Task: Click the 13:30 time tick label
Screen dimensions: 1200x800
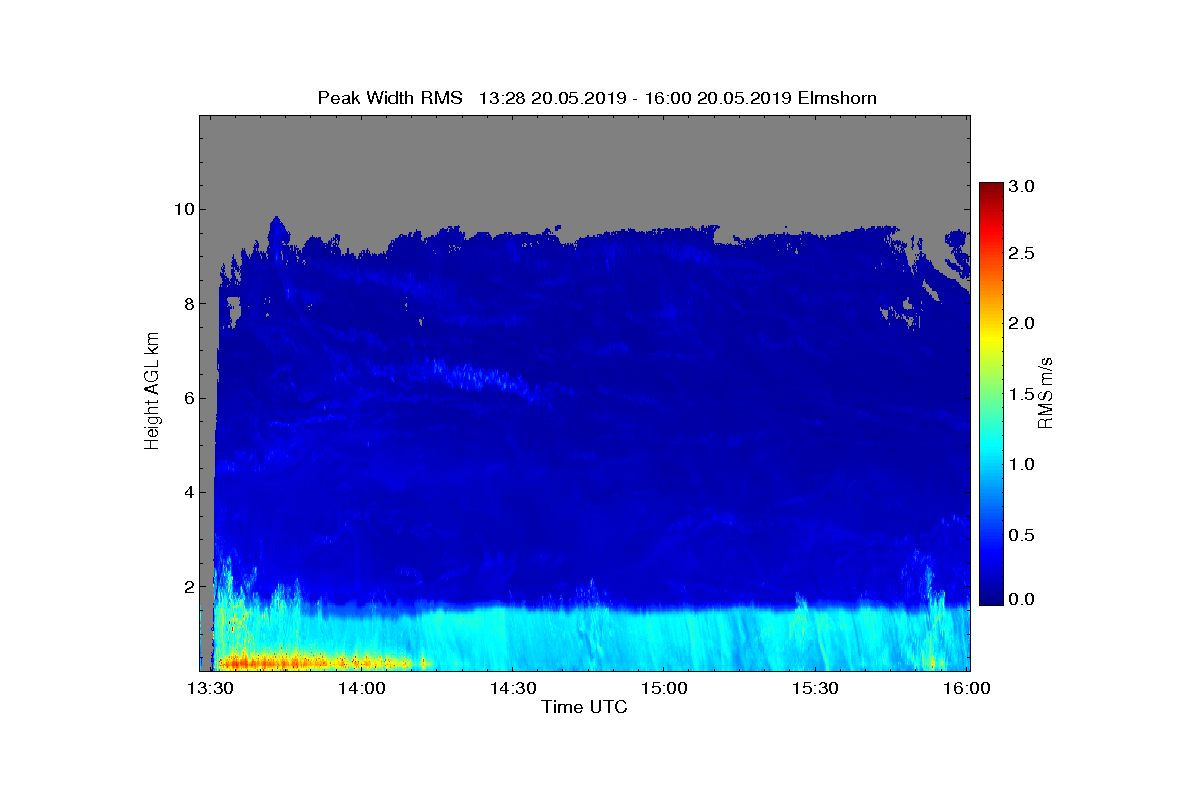Action: [x=211, y=689]
